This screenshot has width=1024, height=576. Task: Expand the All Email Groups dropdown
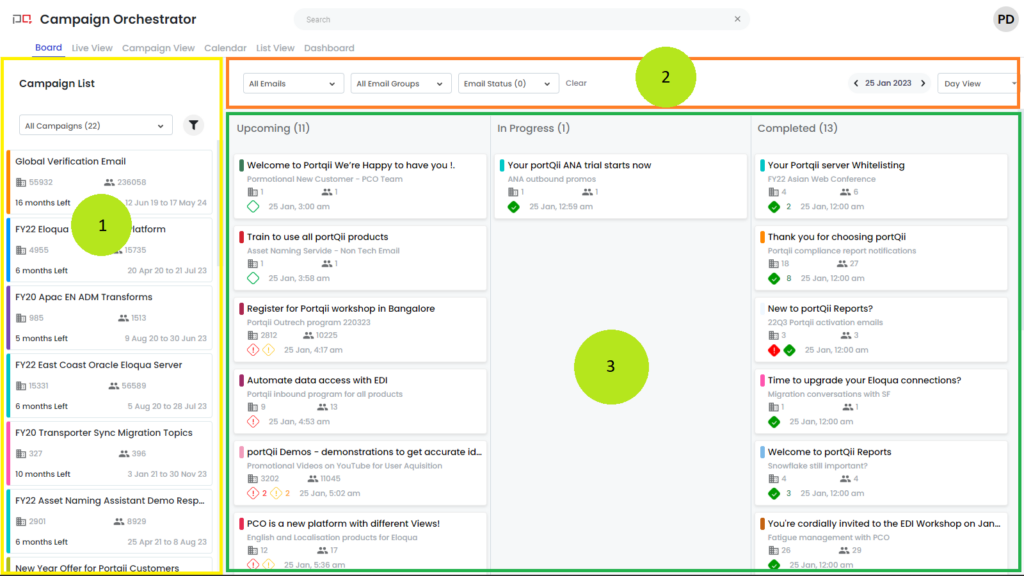point(400,84)
